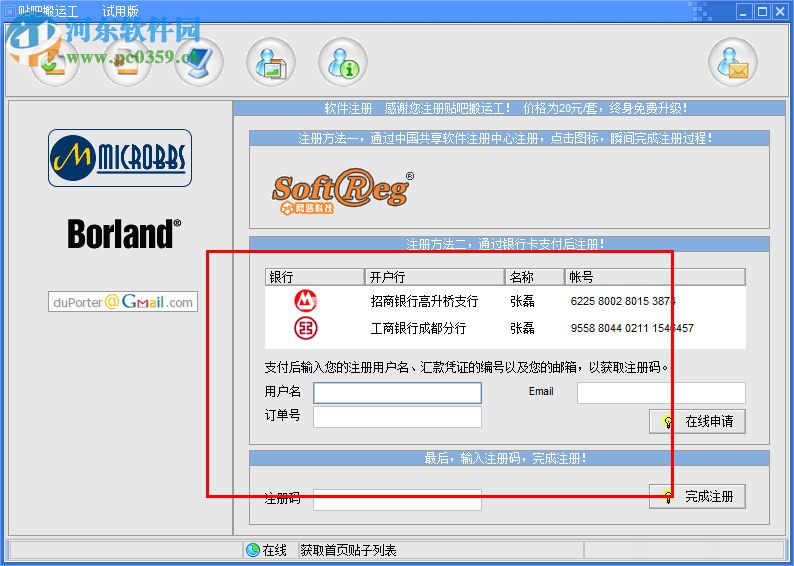Focus the 订单号 input field
This screenshot has height=566, width=794.
(398, 417)
